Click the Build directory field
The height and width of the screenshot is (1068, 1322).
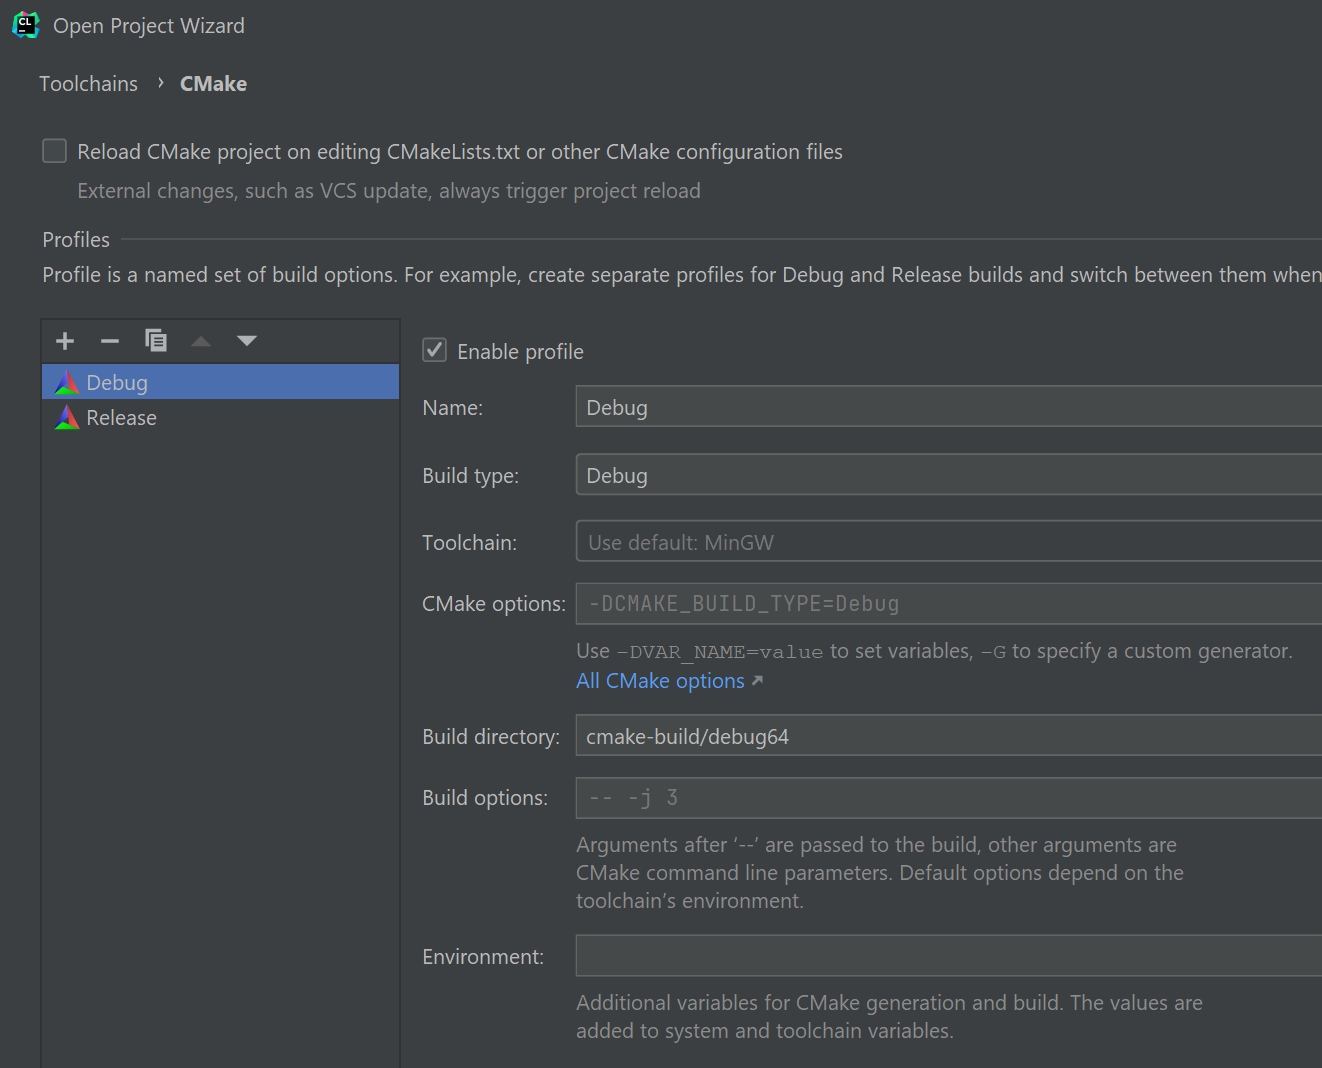948,736
